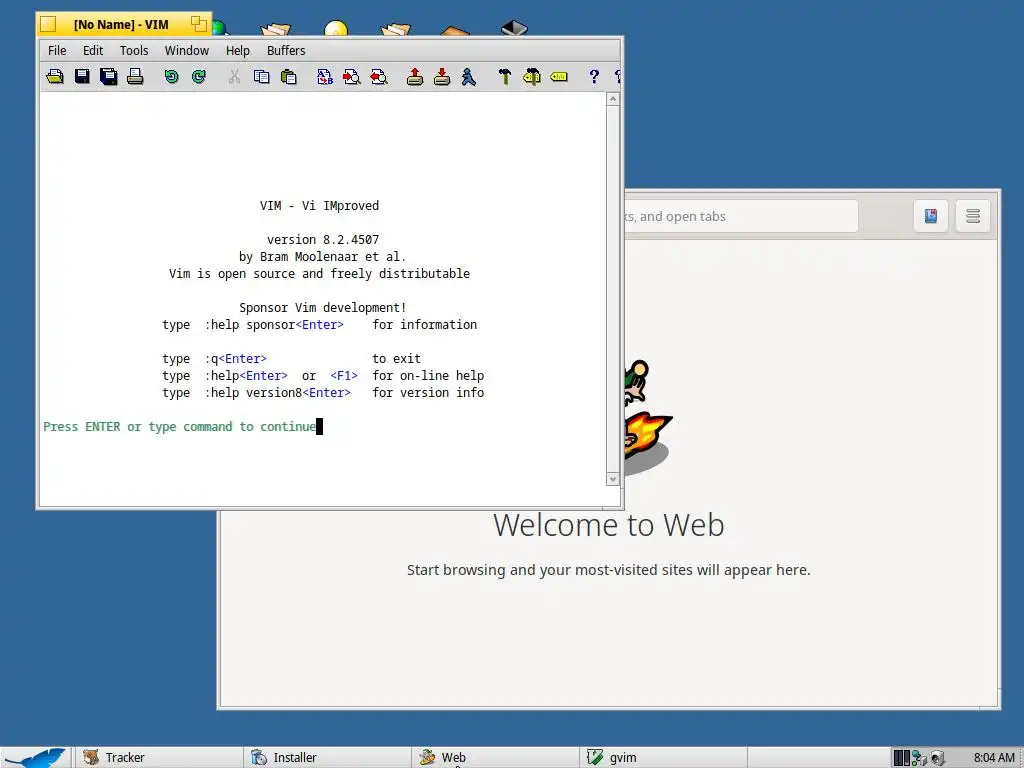
Task: Open the Help menu in gvim
Action: (238, 50)
